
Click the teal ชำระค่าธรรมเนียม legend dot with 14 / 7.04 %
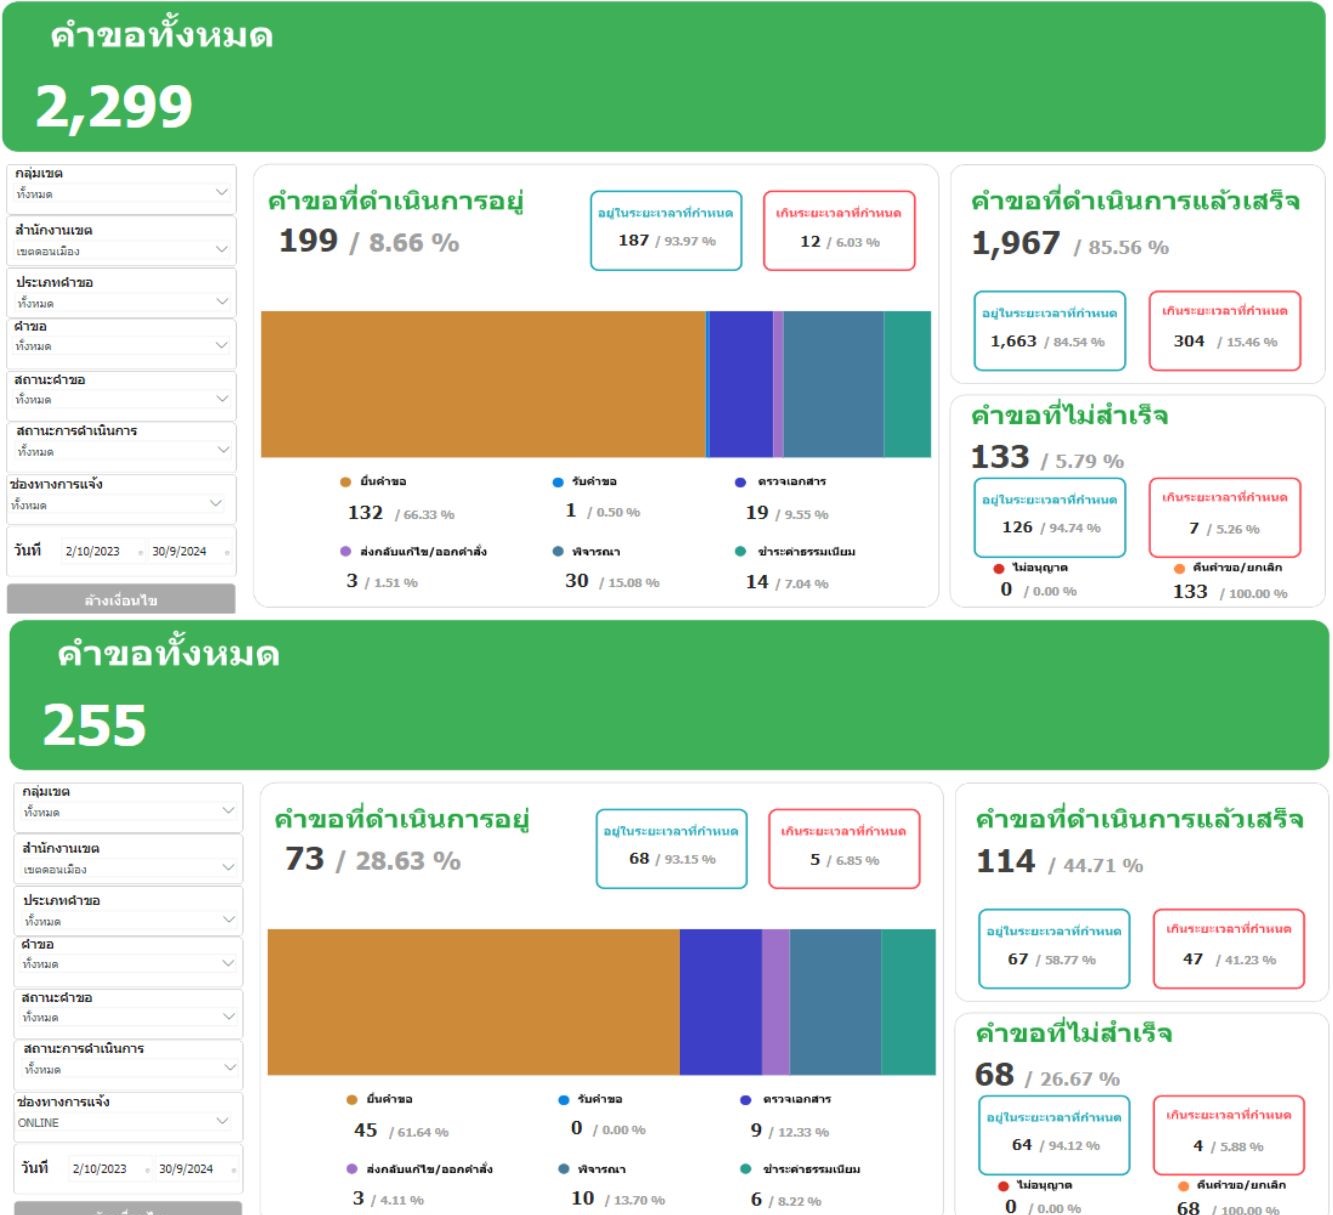click(740, 551)
